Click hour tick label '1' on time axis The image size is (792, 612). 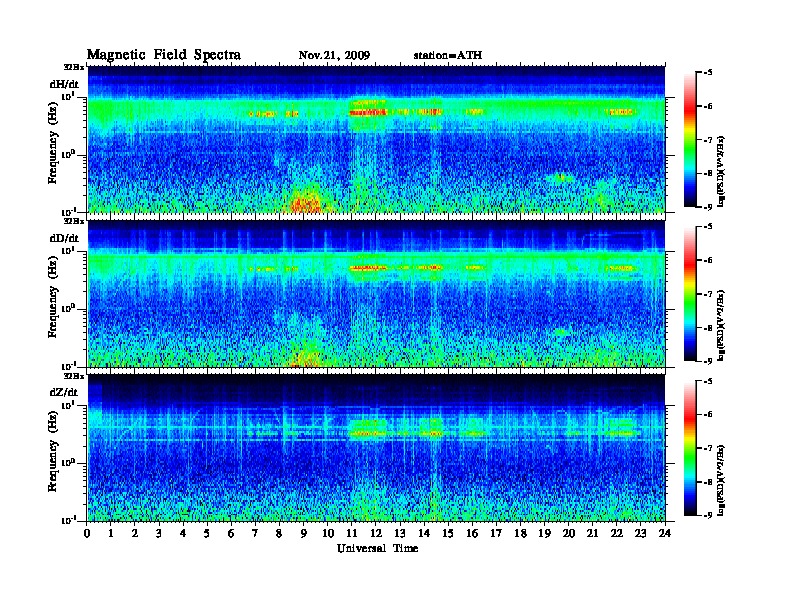[111, 533]
